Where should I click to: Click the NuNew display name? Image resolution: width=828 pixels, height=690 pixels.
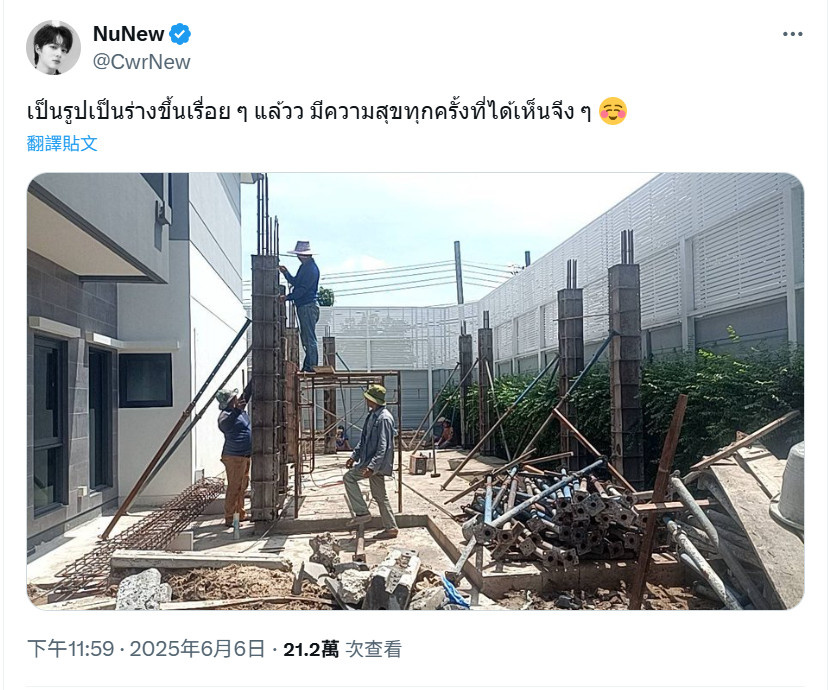point(128,34)
